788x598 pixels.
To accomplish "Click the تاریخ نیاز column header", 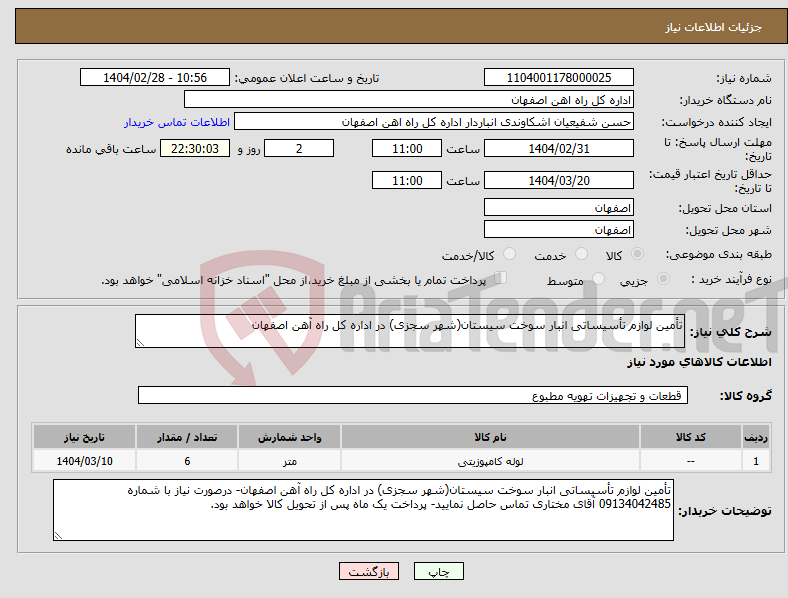I will 84,437.
